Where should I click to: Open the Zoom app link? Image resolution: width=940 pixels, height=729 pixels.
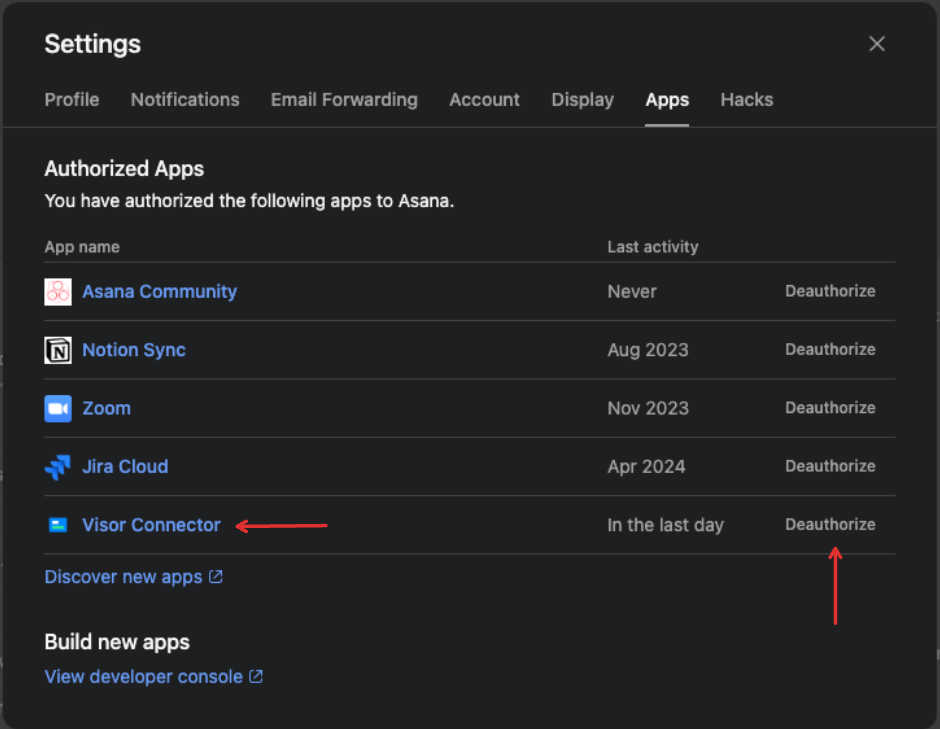click(106, 408)
